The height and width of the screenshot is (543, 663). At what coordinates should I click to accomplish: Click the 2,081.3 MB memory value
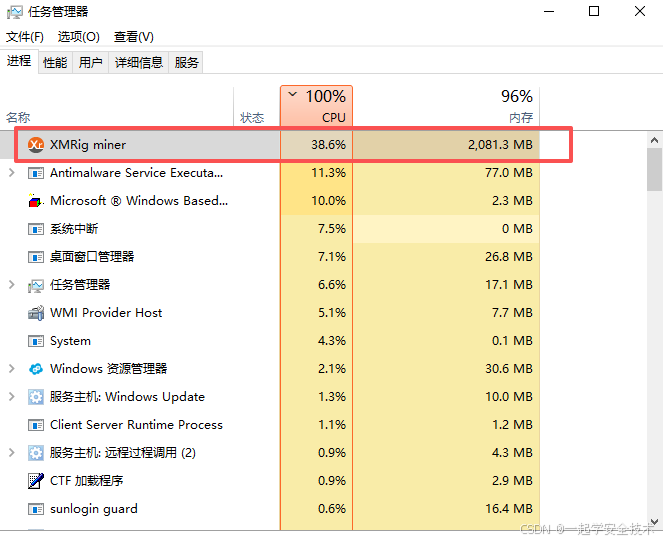[500, 145]
